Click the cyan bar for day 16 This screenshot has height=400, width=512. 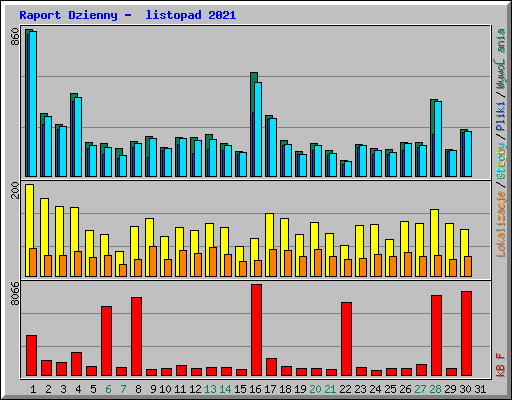point(258,129)
